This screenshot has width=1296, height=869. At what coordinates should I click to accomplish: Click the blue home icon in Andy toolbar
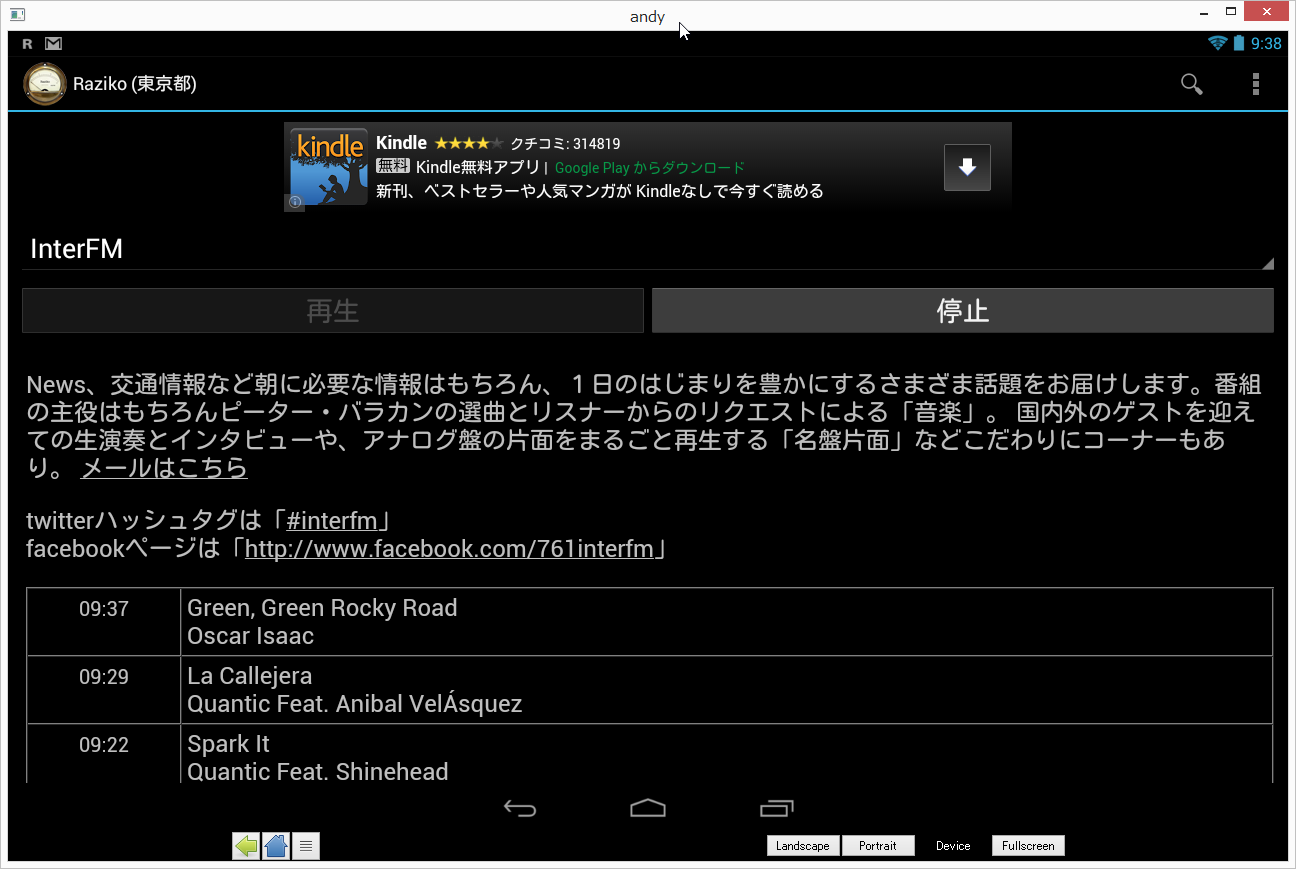click(277, 846)
